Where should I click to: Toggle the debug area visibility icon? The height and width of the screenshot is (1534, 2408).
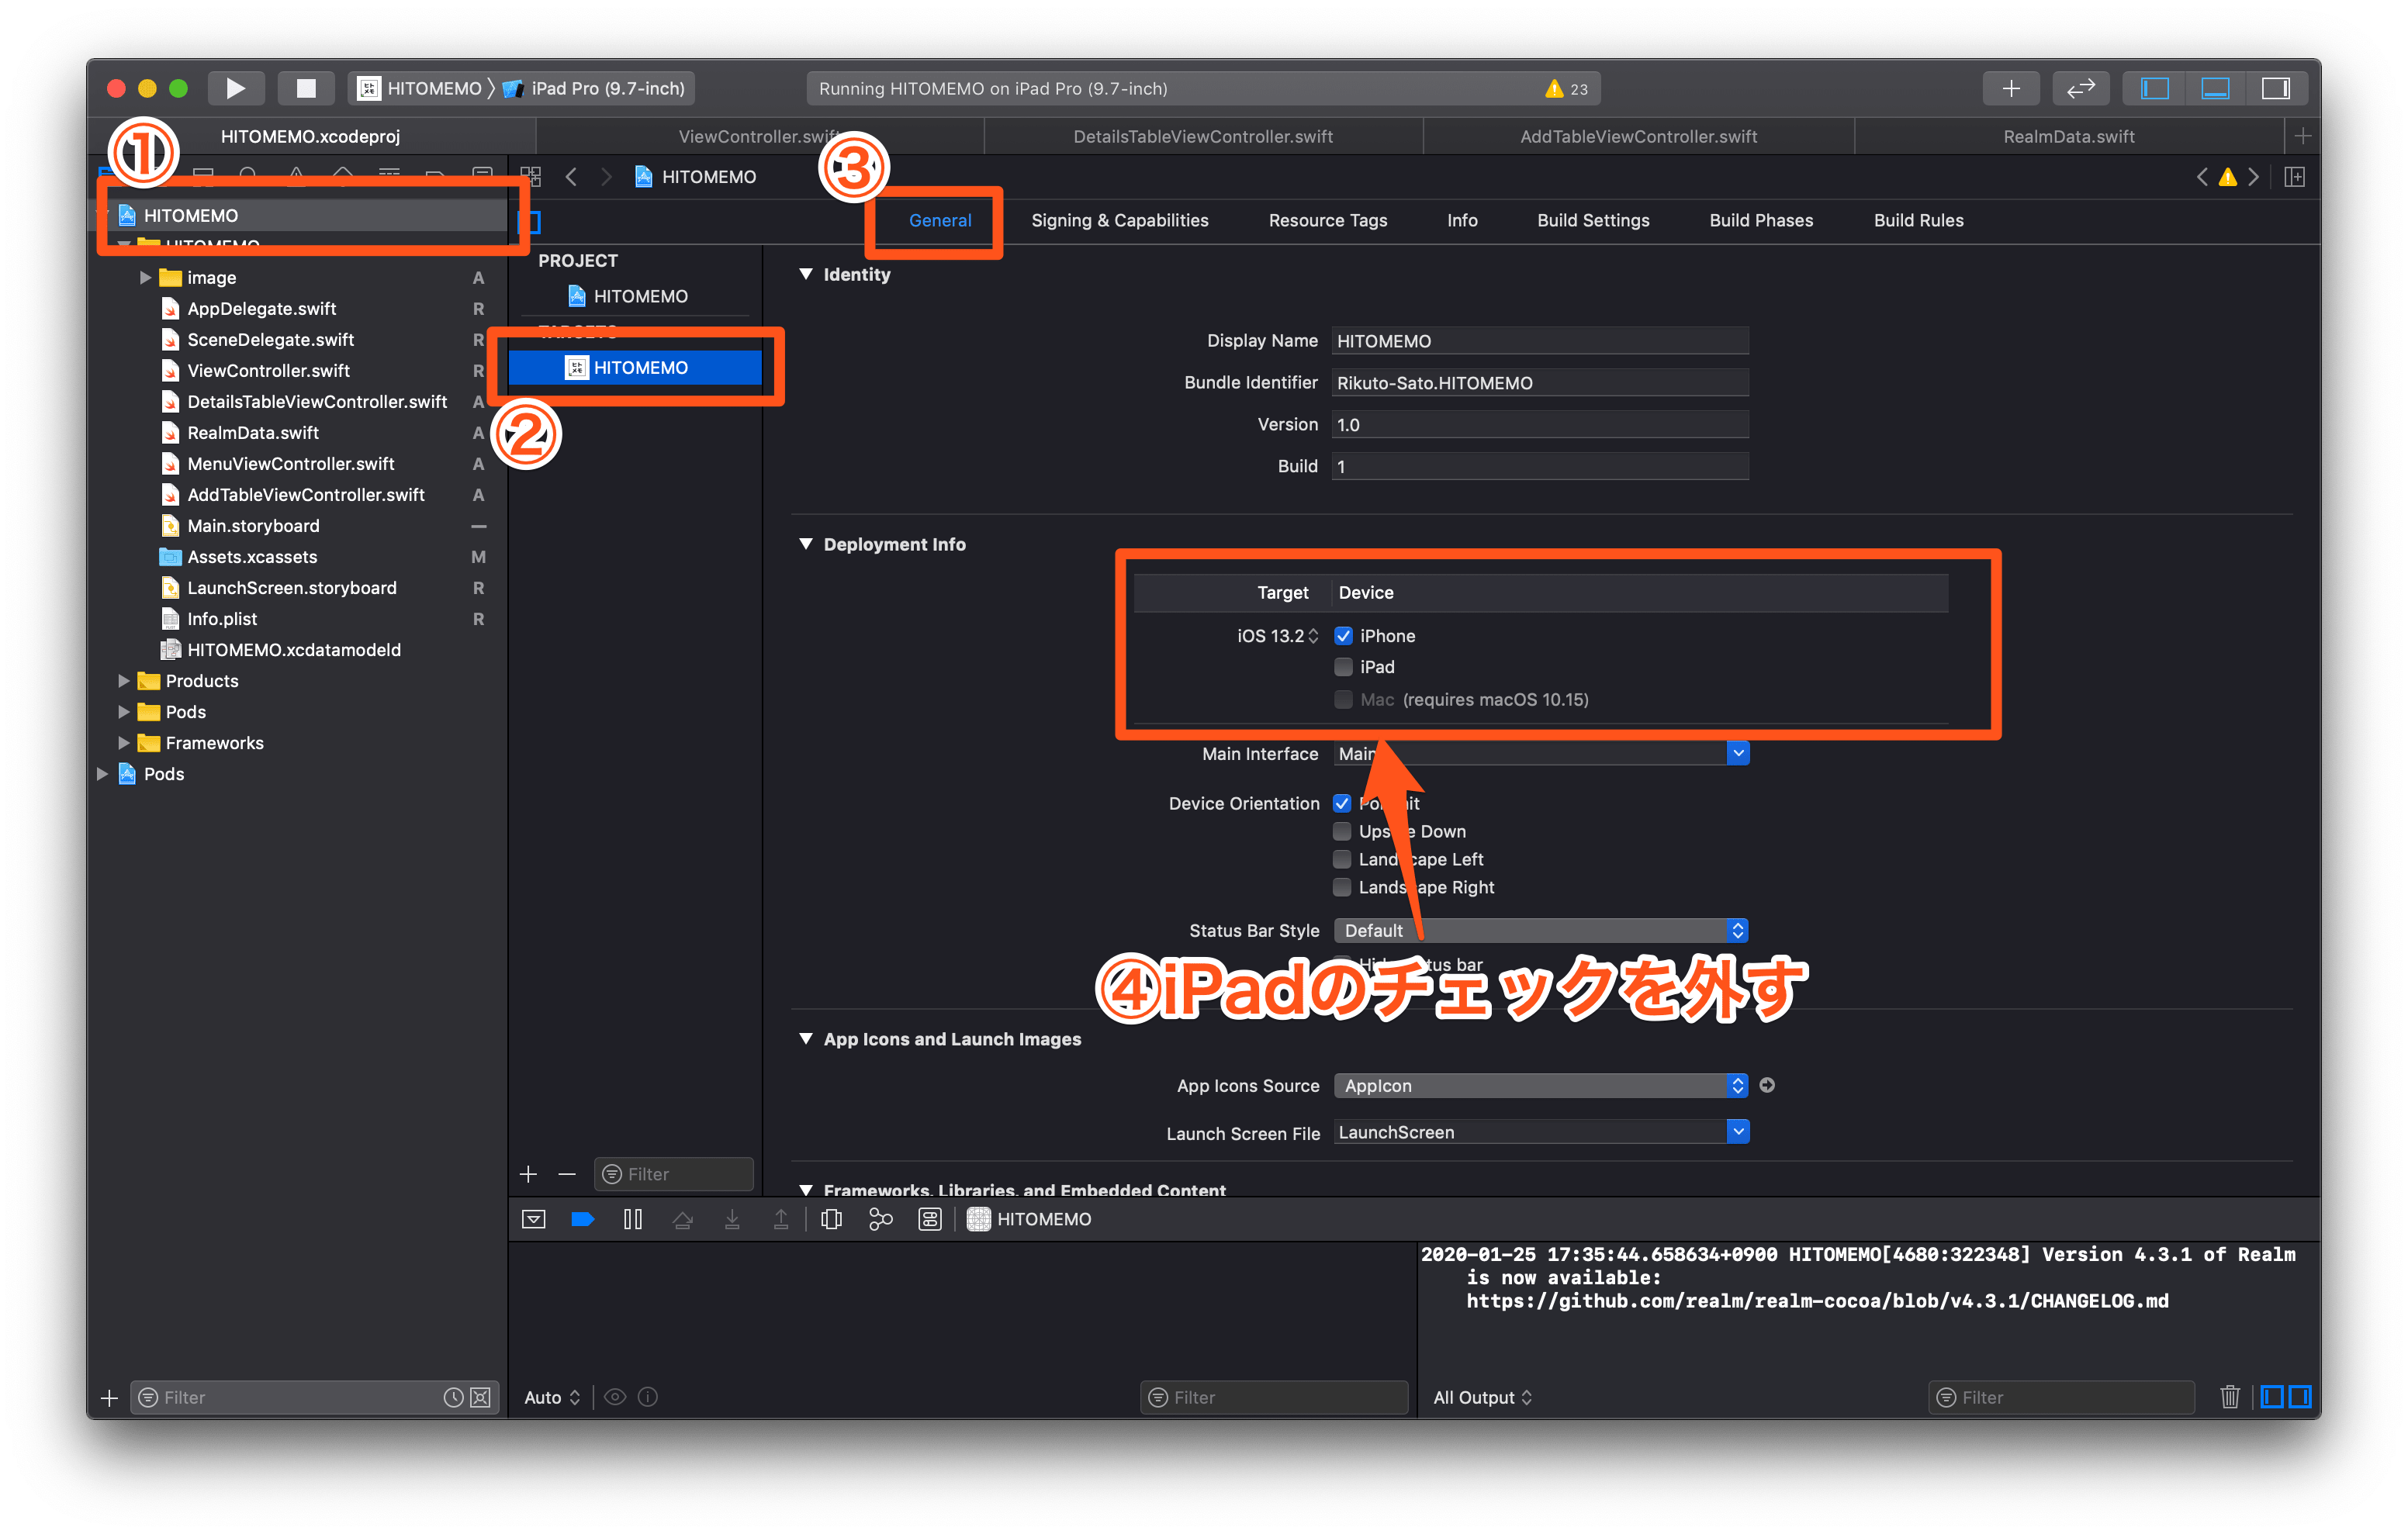(x=2215, y=88)
